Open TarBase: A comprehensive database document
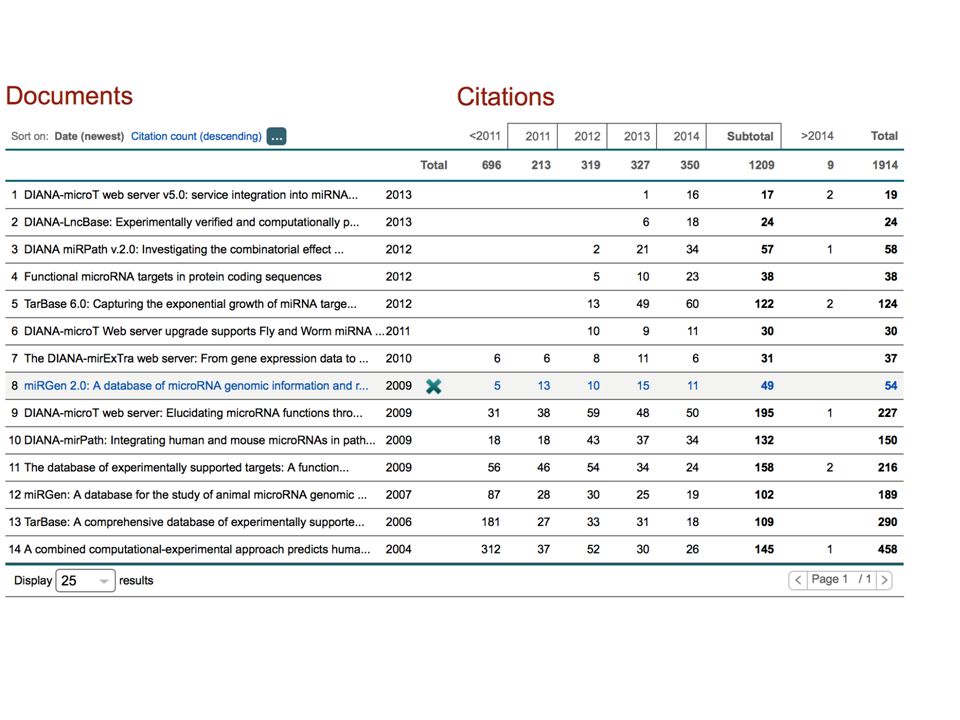The image size is (960, 720). click(x=194, y=522)
